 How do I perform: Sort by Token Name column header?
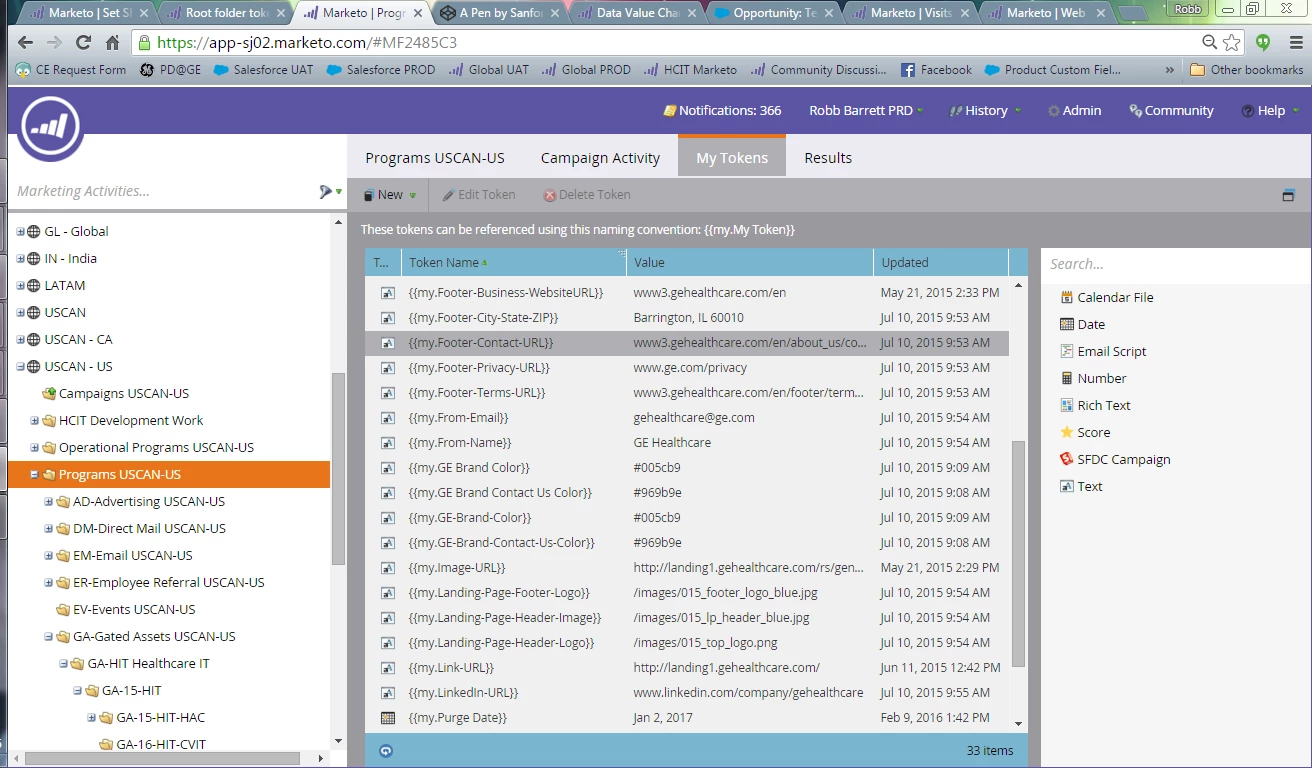click(x=514, y=262)
